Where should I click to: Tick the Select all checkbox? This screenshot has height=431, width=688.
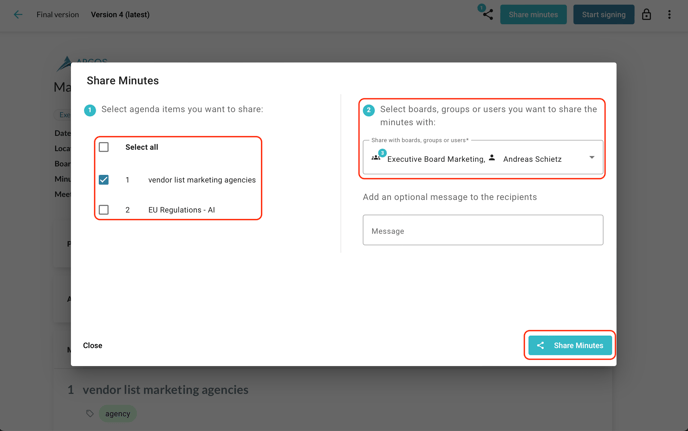point(104,147)
